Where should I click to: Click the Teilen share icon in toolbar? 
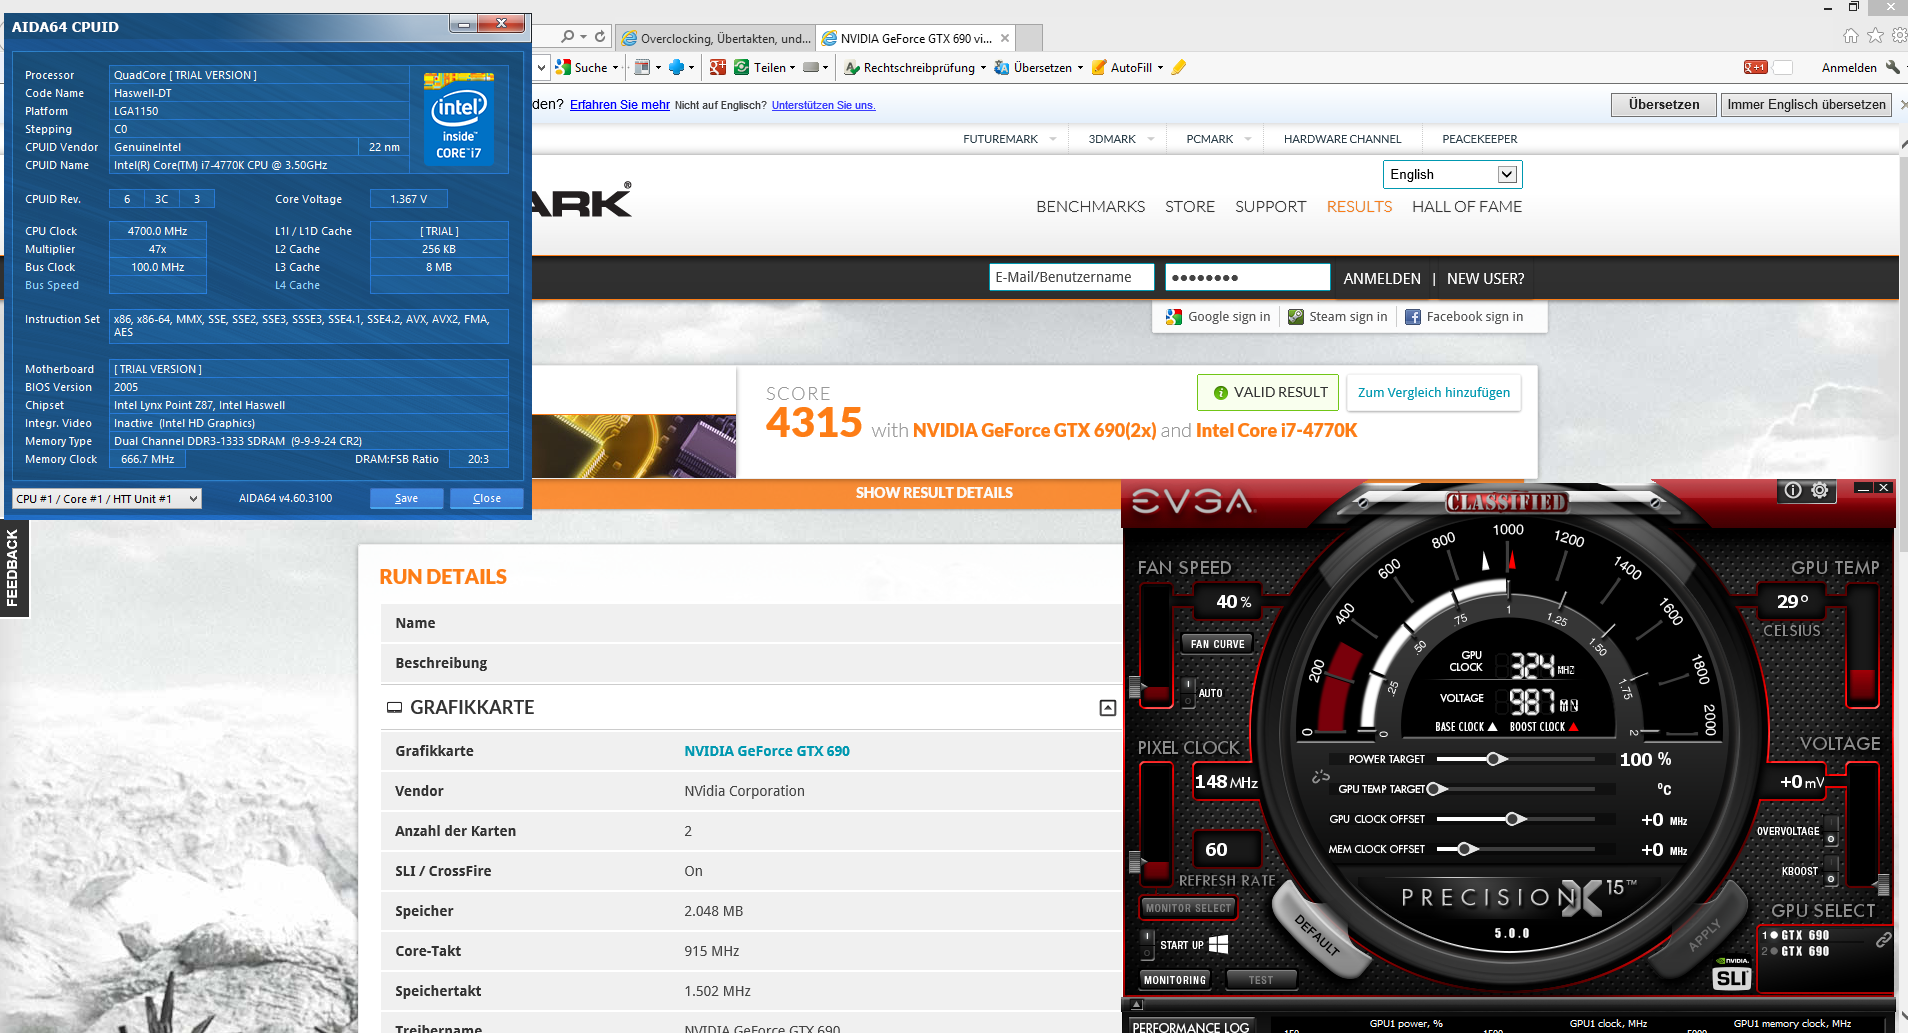click(x=742, y=67)
